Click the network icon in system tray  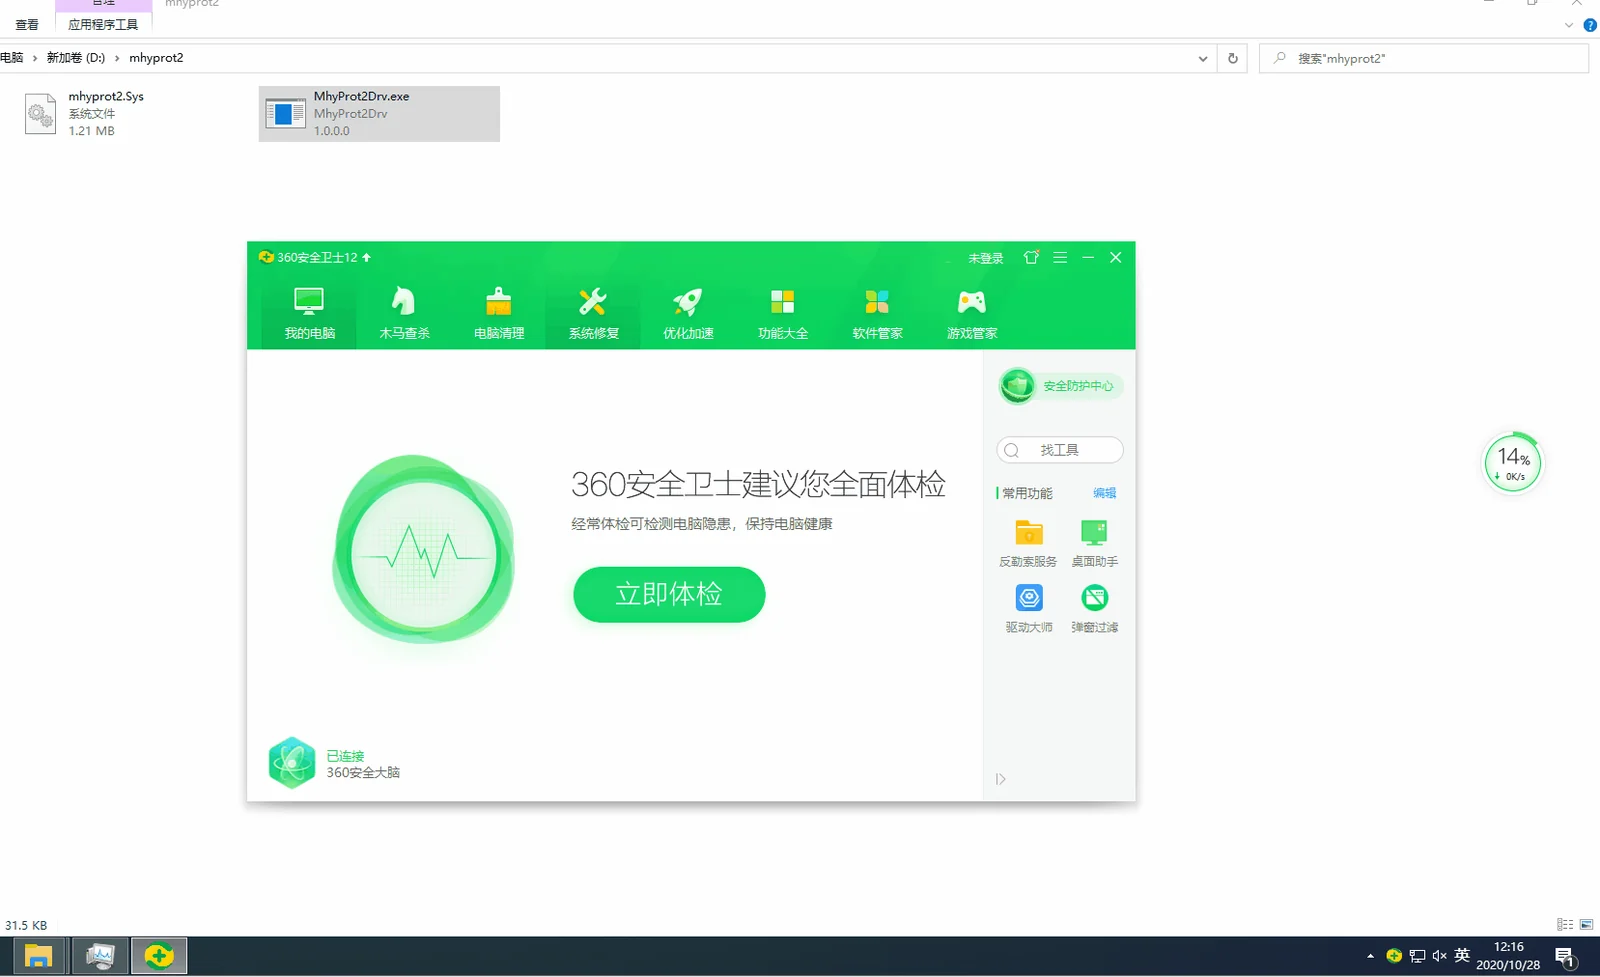tap(1417, 956)
